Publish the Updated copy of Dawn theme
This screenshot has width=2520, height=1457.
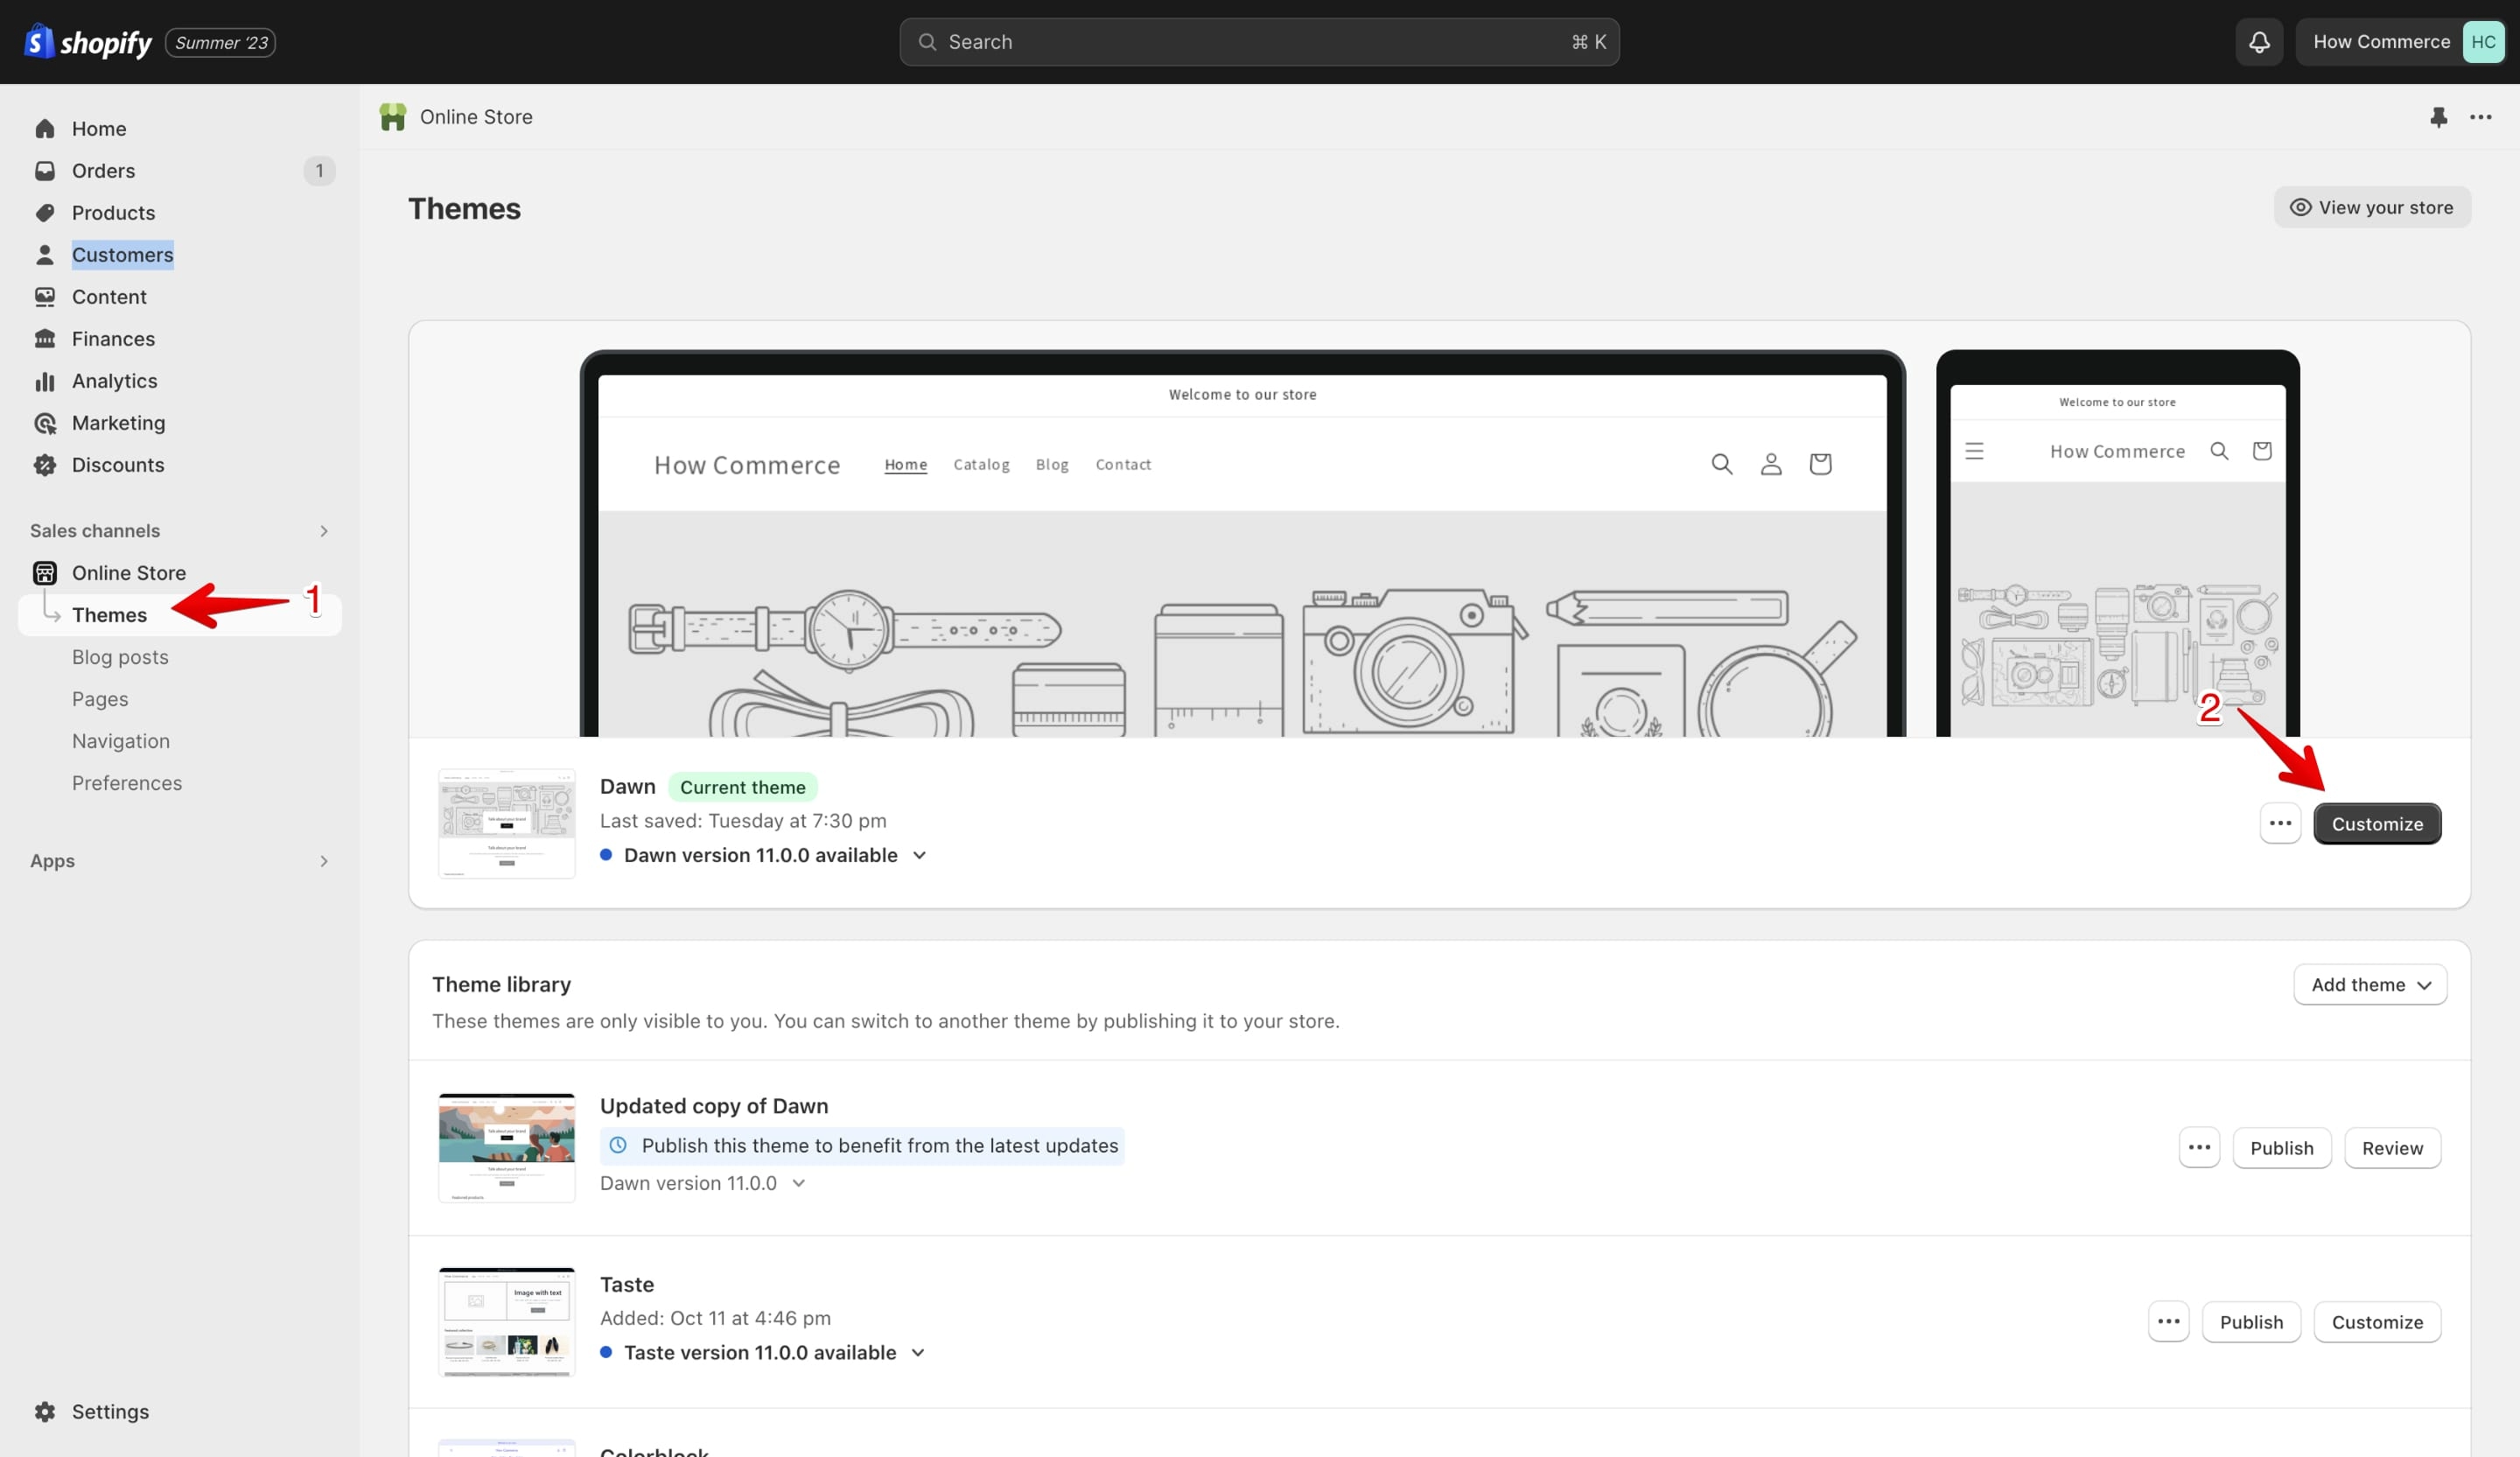2282,1148
